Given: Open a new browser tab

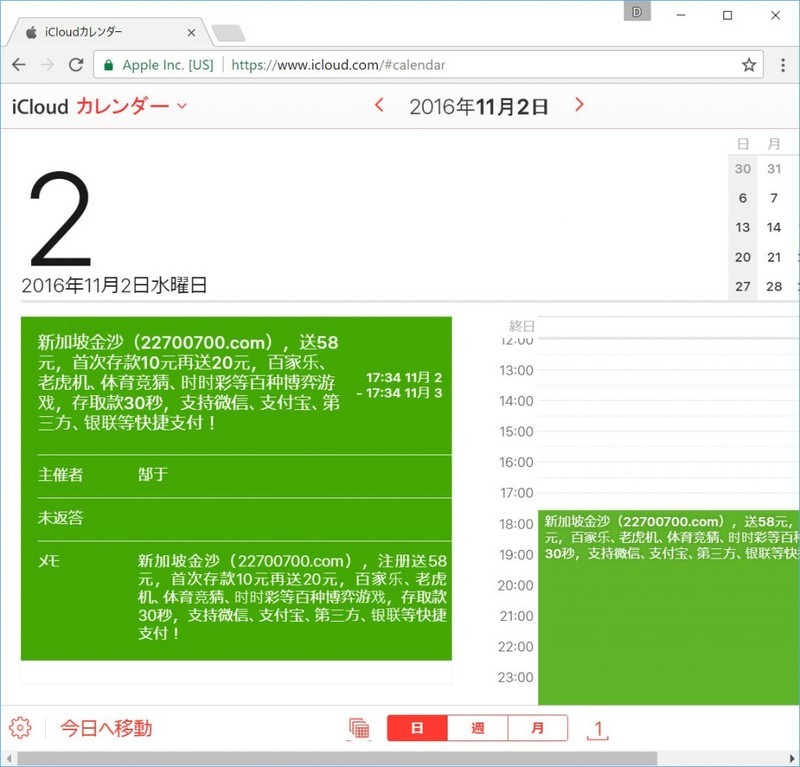Looking at the screenshot, I should point(228,33).
